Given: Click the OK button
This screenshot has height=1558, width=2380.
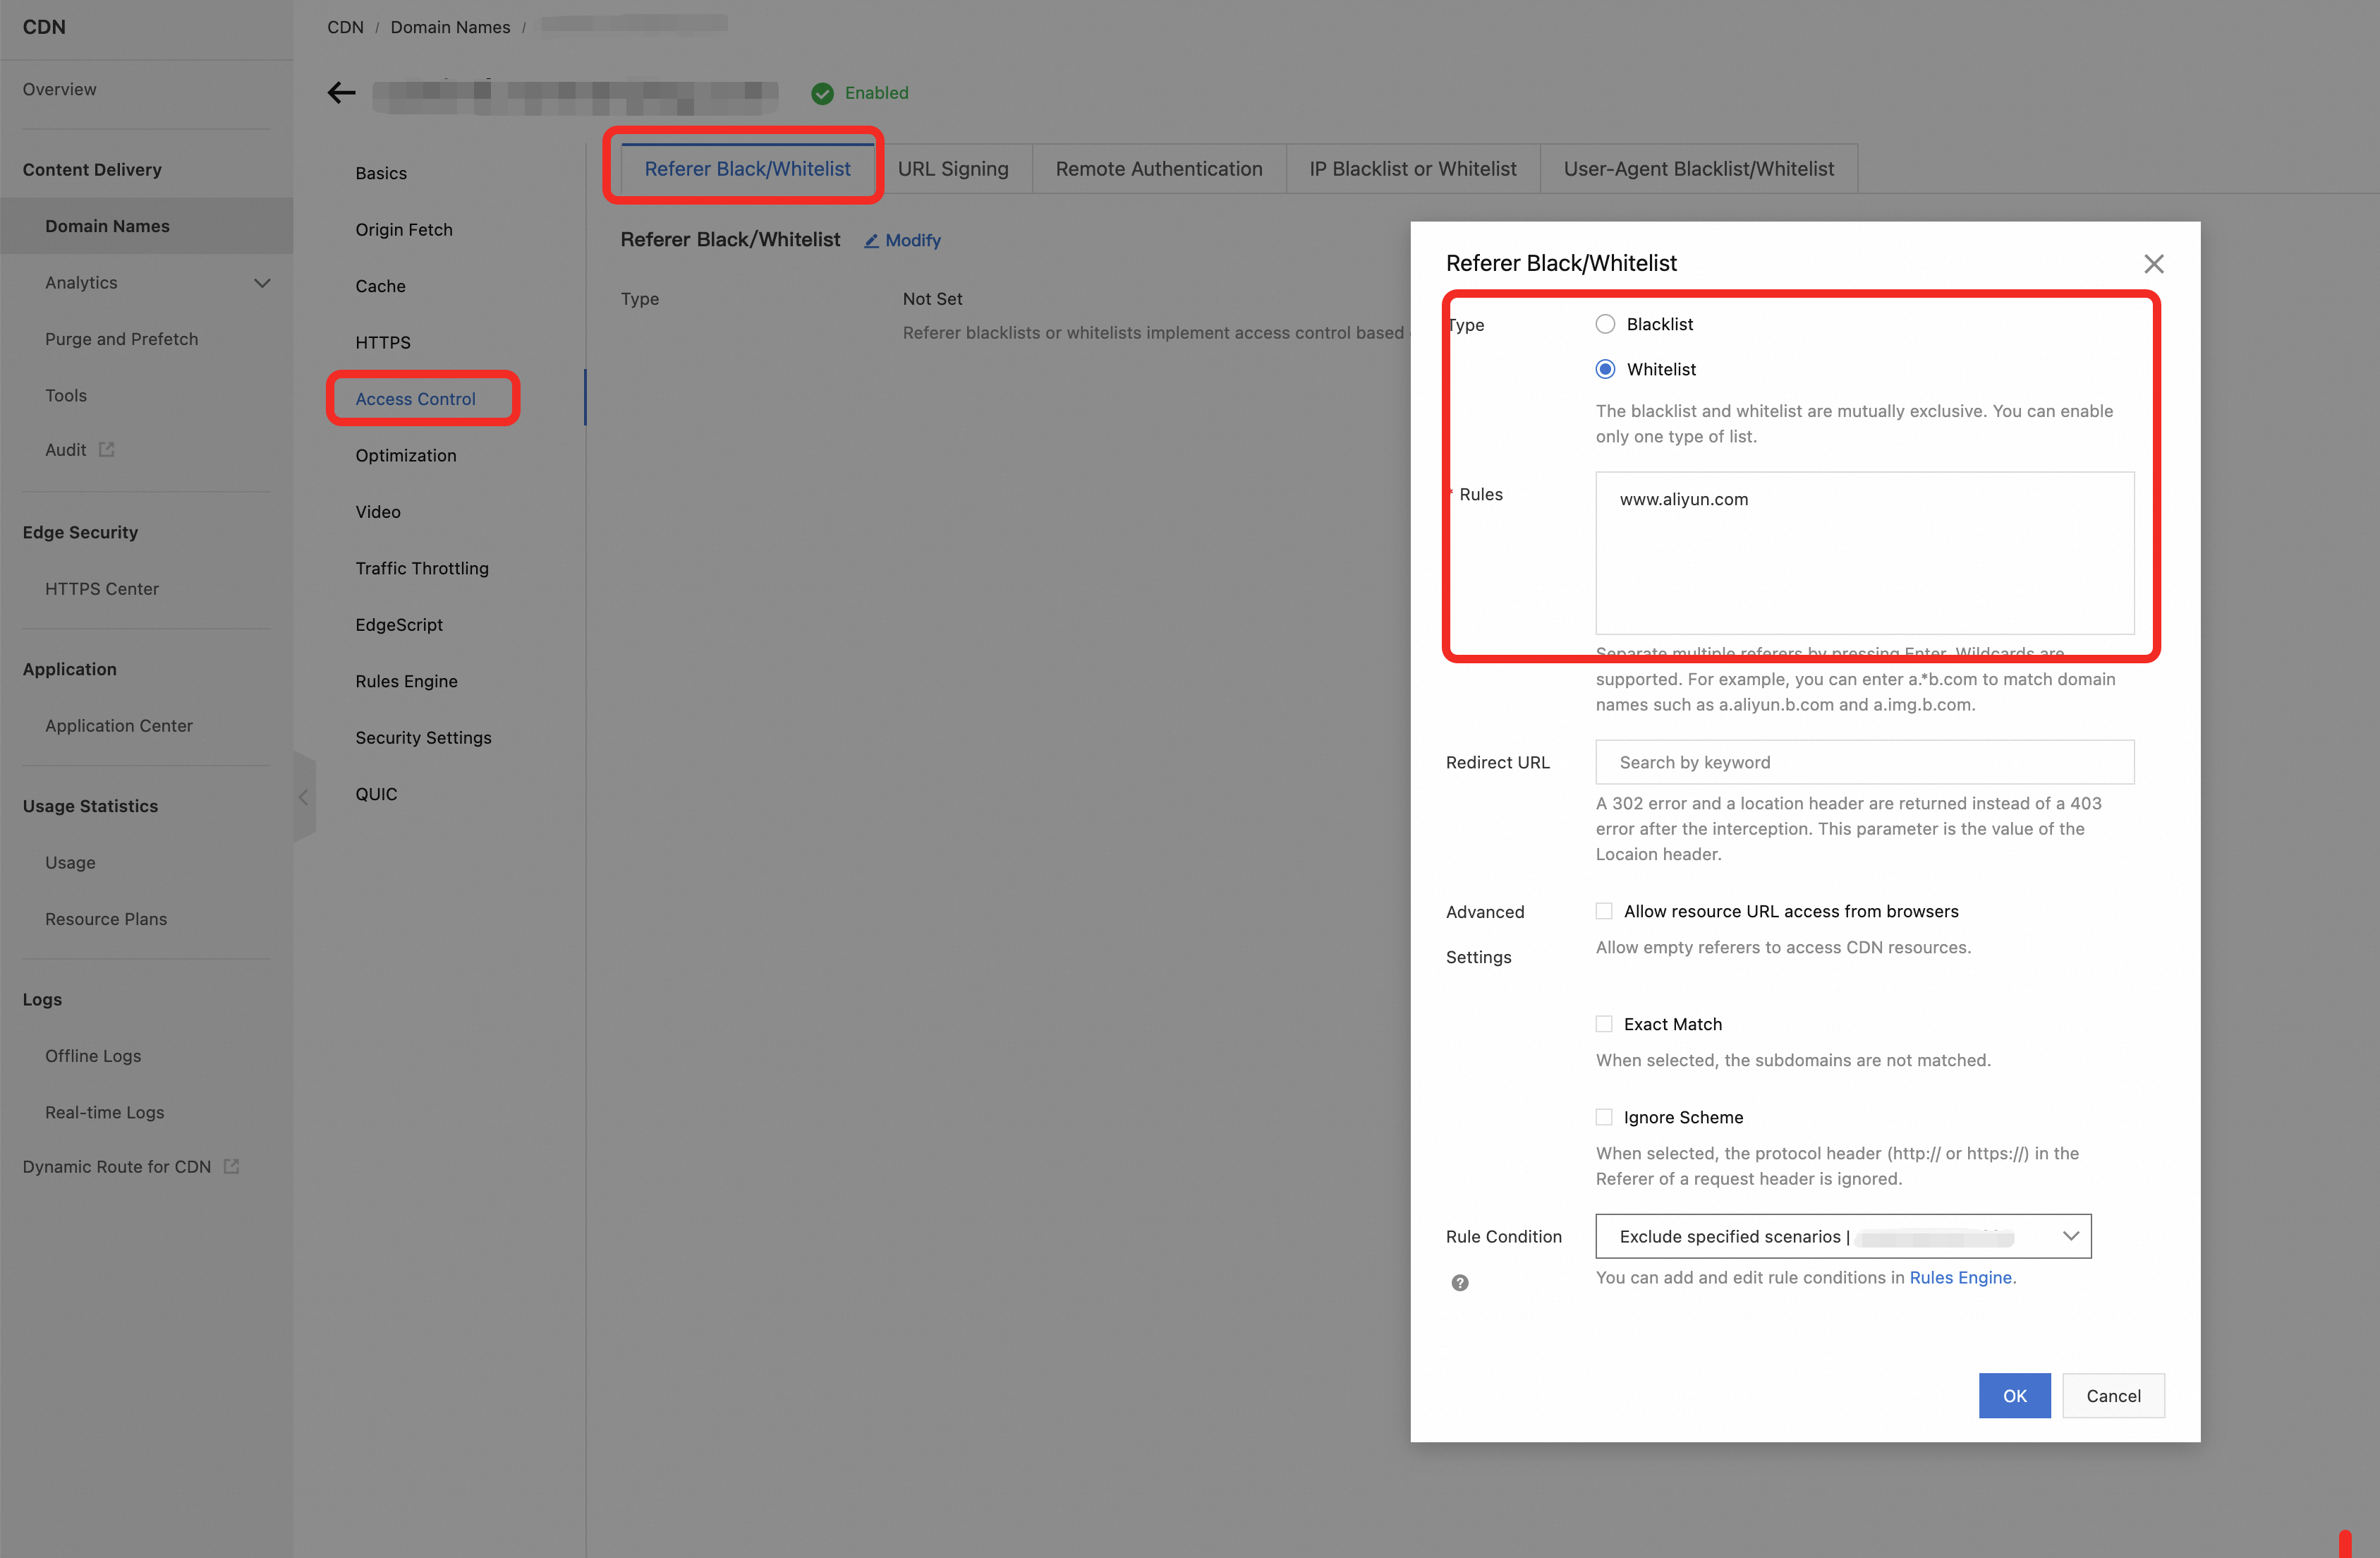Looking at the screenshot, I should coord(2014,1396).
